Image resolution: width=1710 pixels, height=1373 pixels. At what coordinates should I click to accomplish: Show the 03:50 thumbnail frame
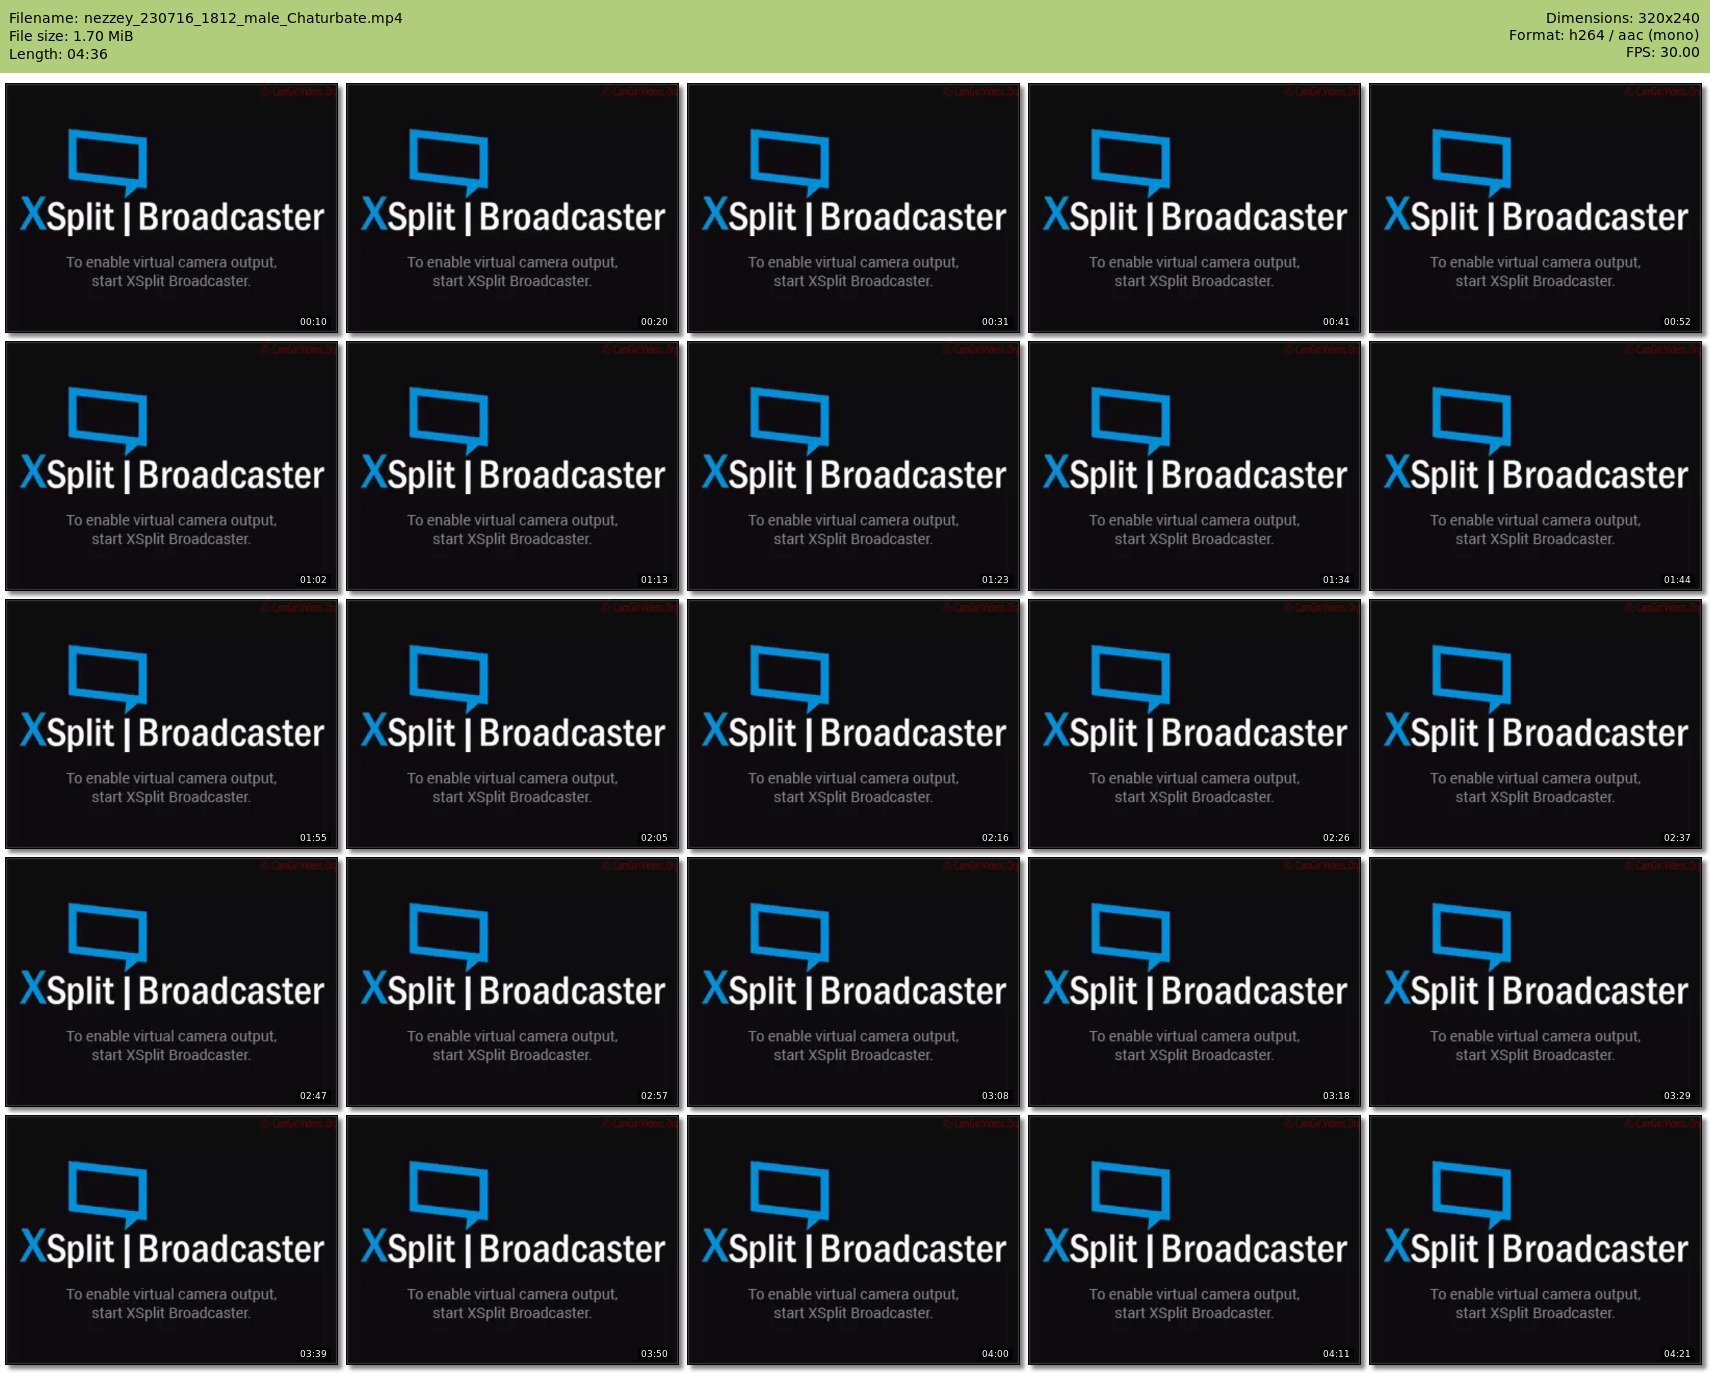click(513, 1240)
